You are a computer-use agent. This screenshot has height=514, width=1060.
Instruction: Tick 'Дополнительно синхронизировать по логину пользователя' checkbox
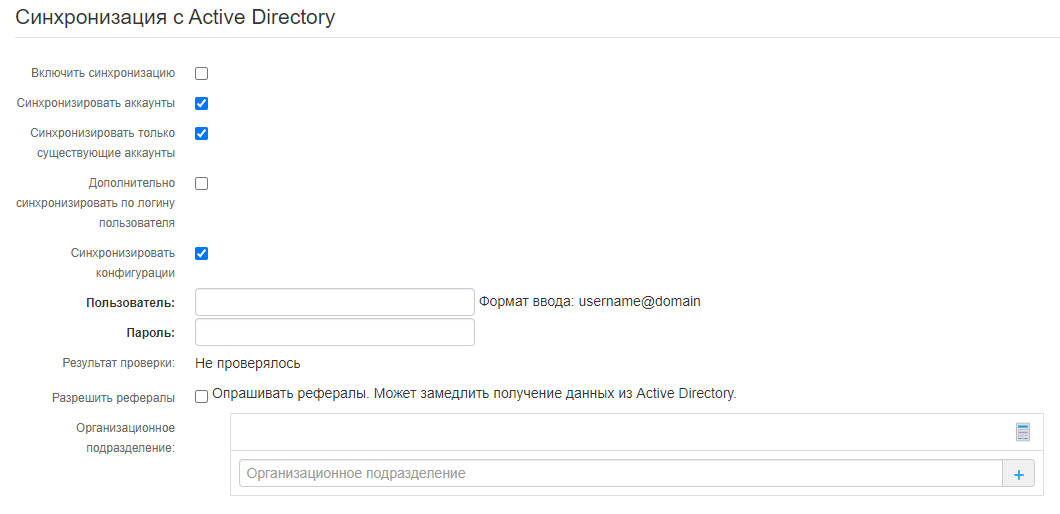201,183
